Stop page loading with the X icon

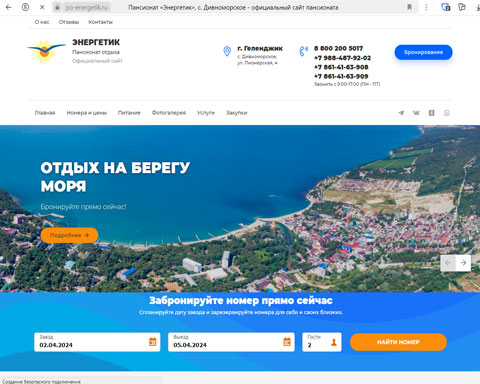42,7
